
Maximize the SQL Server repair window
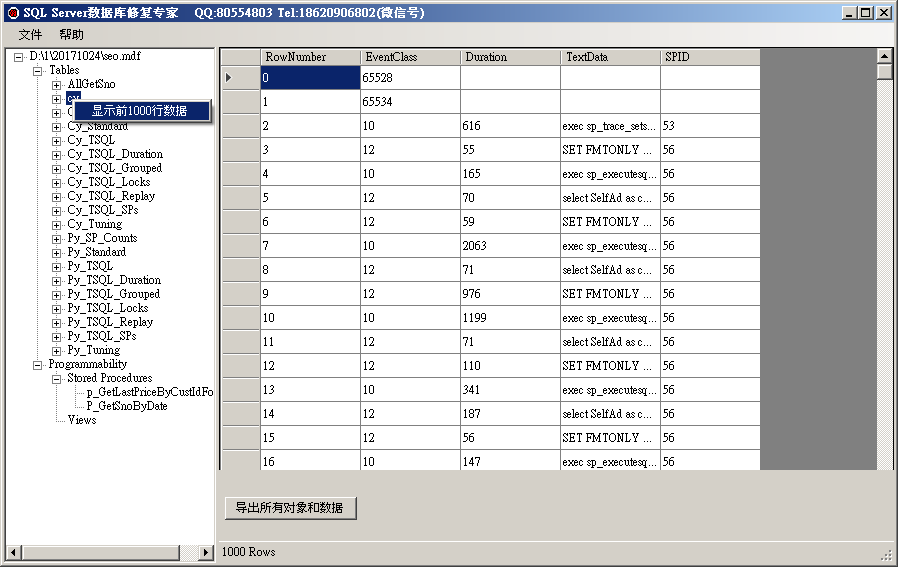coord(867,13)
